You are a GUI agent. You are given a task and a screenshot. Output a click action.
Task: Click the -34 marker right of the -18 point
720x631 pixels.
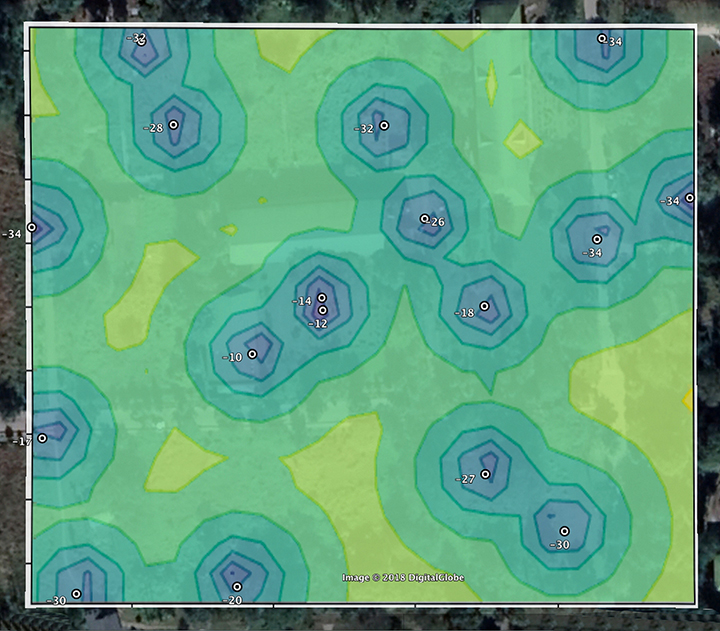click(x=596, y=240)
